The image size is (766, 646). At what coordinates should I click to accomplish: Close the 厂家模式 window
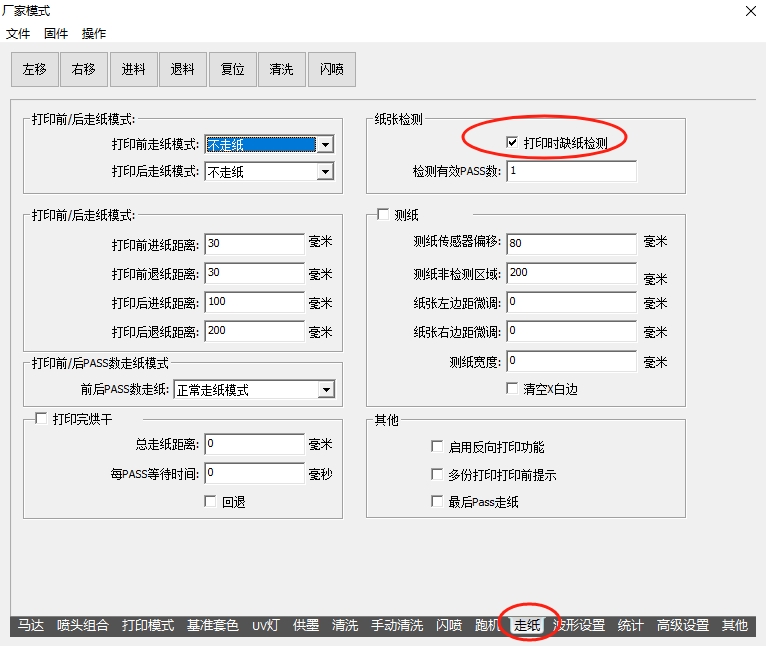point(750,11)
